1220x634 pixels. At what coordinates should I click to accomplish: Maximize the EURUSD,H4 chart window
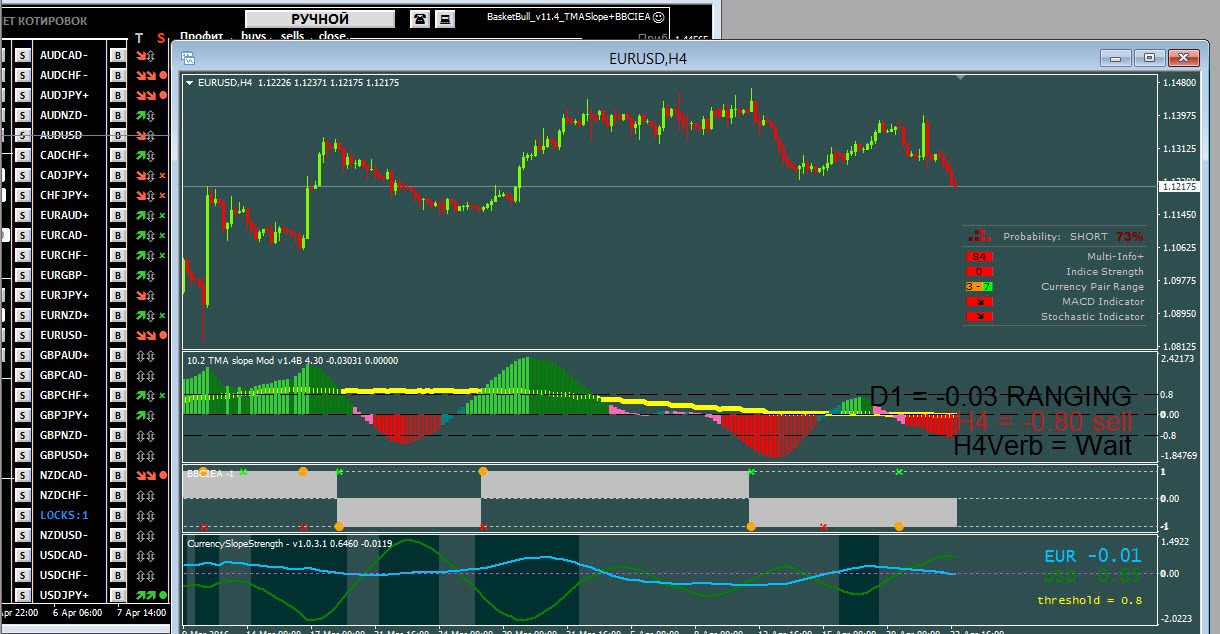pos(1150,58)
